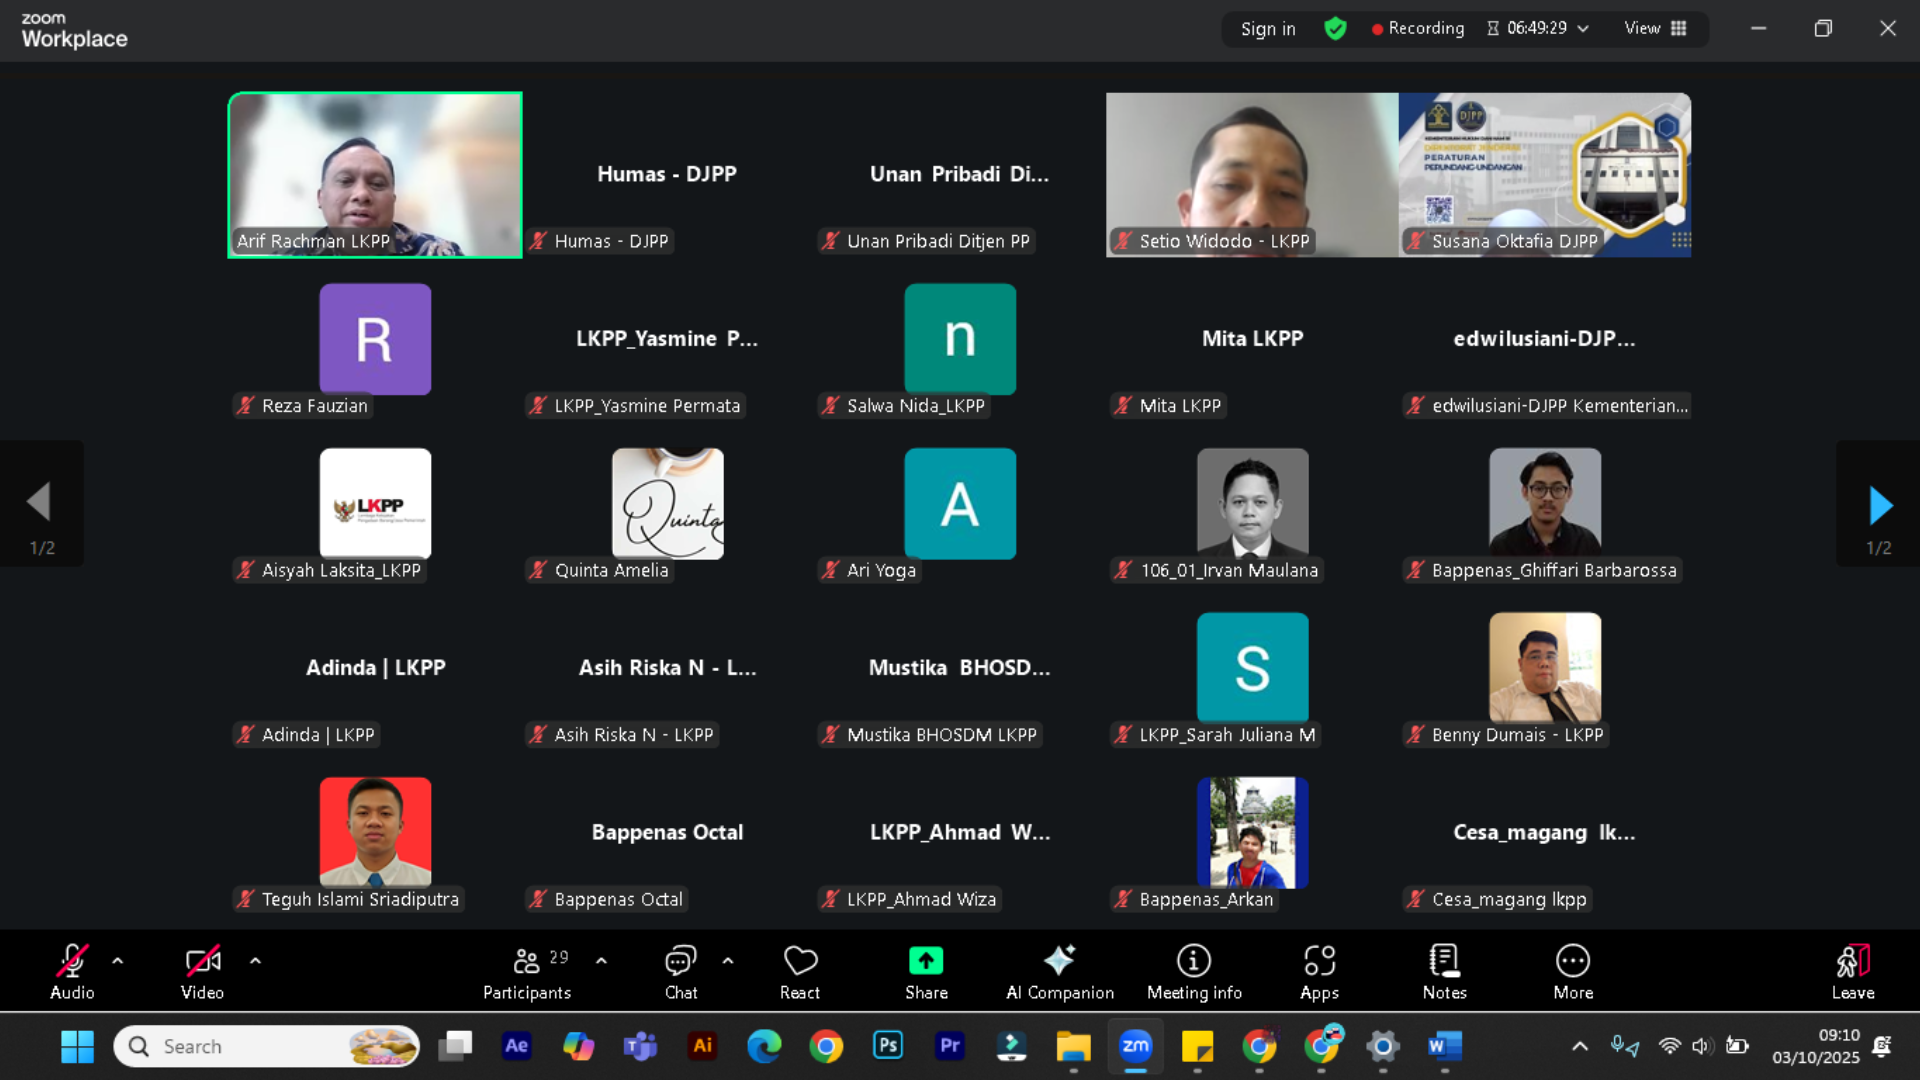Open the Participants panel
The image size is (1920, 1080).
click(527, 972)
